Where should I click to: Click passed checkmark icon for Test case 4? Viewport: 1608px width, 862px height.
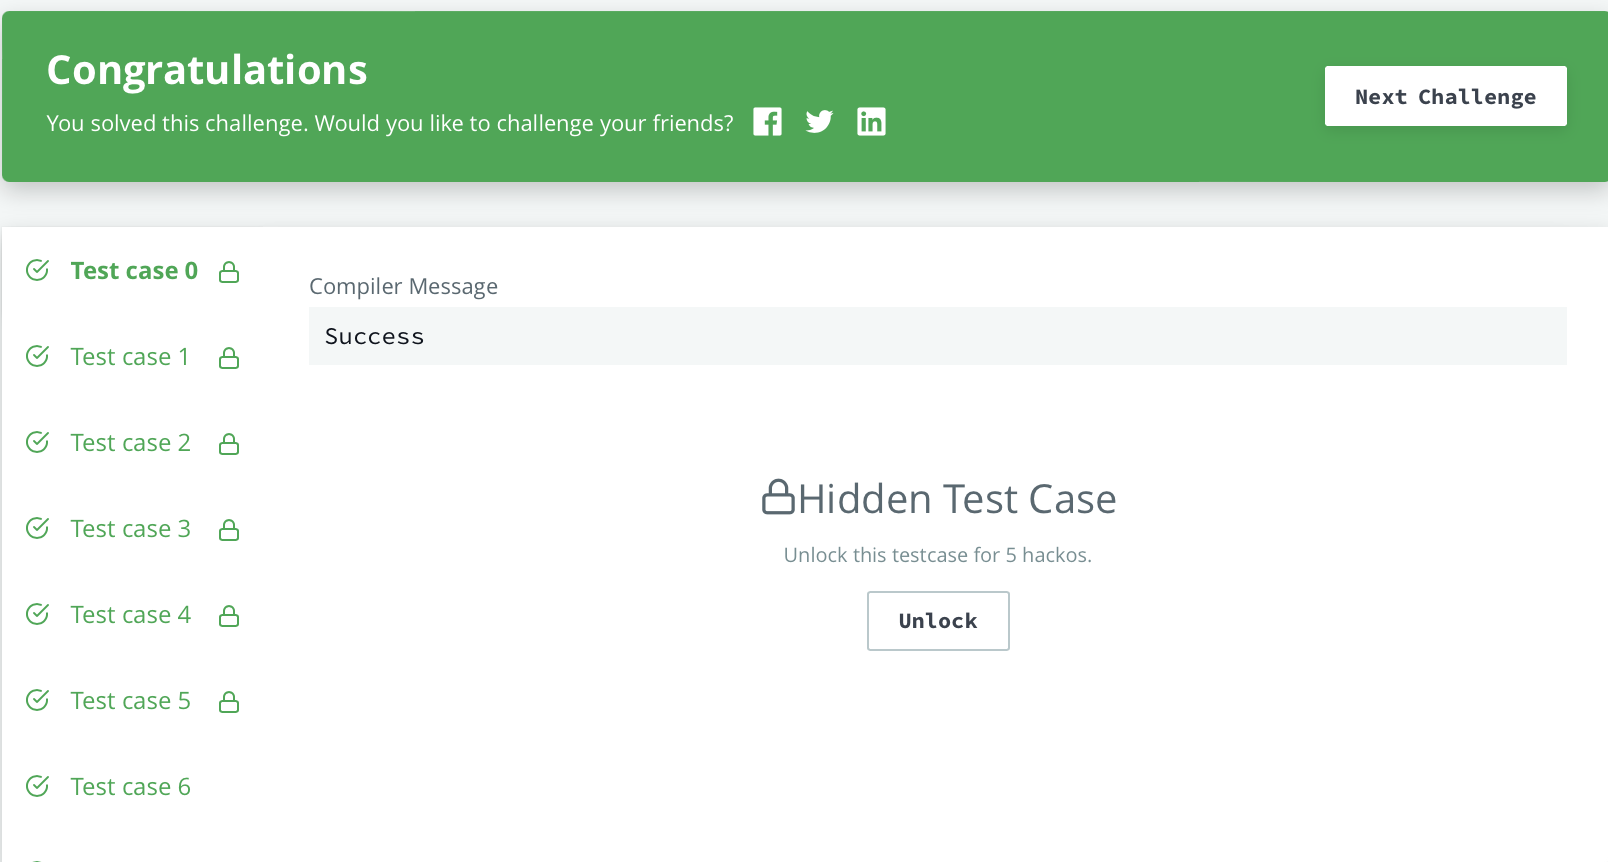click(37, 614)
